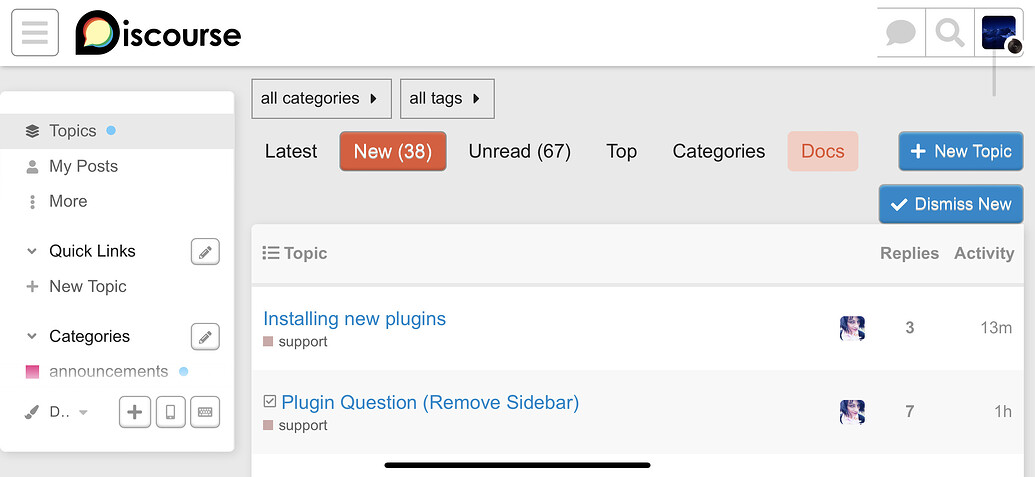Open the Installing new plugins topic

tap(354, 319)
